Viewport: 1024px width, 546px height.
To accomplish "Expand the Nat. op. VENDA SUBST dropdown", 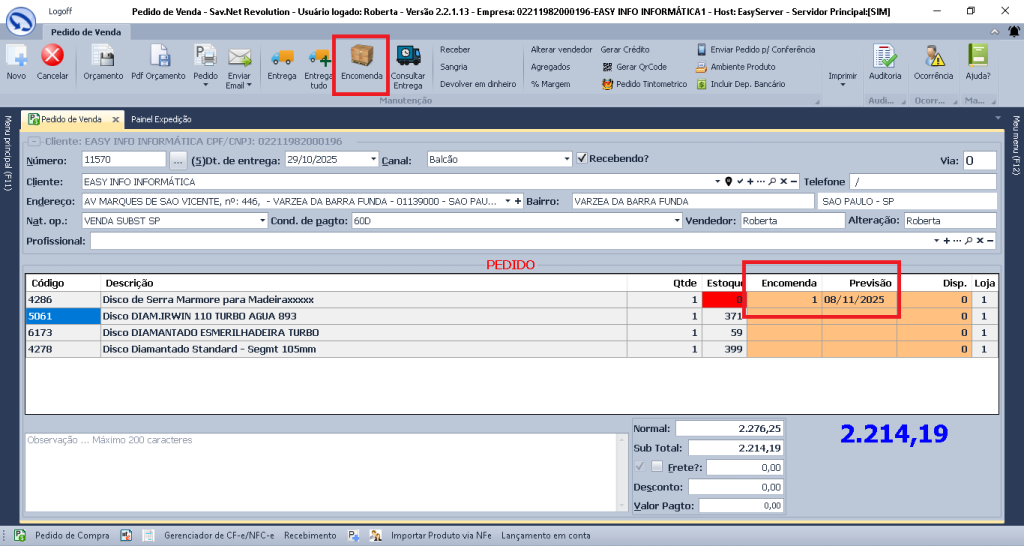I will coord(263,221).
